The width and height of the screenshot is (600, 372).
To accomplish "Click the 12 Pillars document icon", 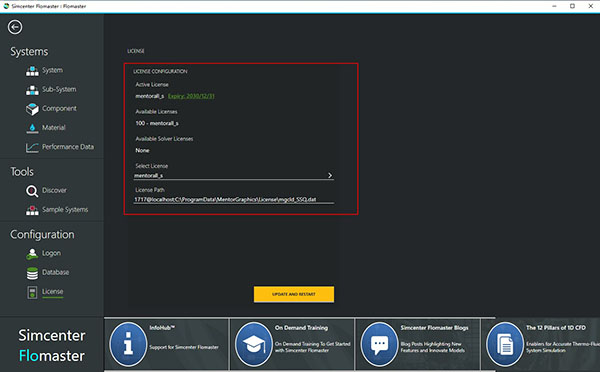I will coord(505,344).
